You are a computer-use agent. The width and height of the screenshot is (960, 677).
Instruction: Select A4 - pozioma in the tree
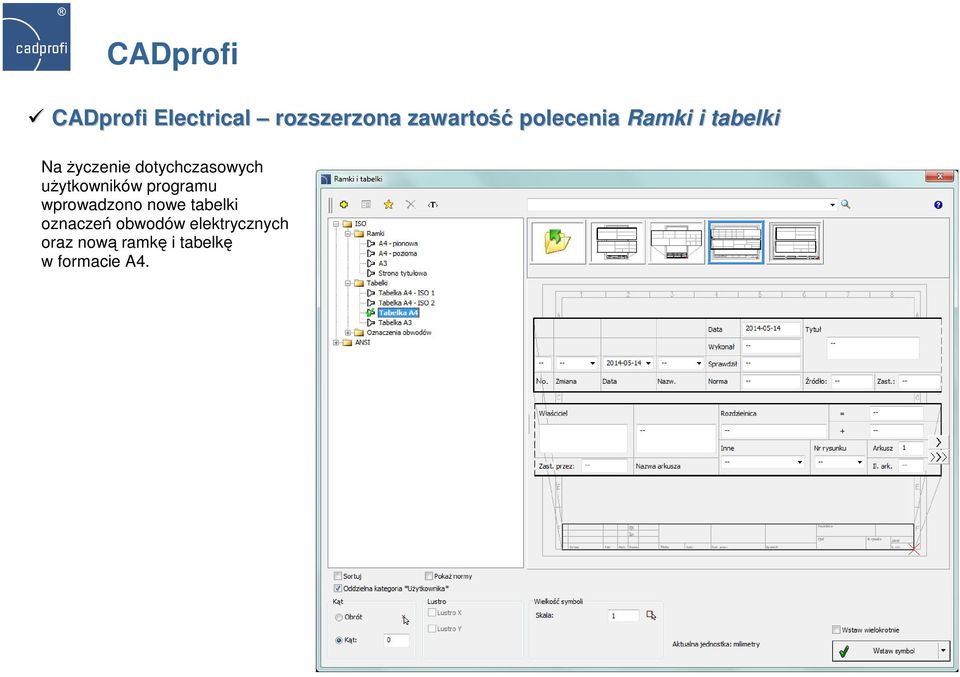click(397, 253)
